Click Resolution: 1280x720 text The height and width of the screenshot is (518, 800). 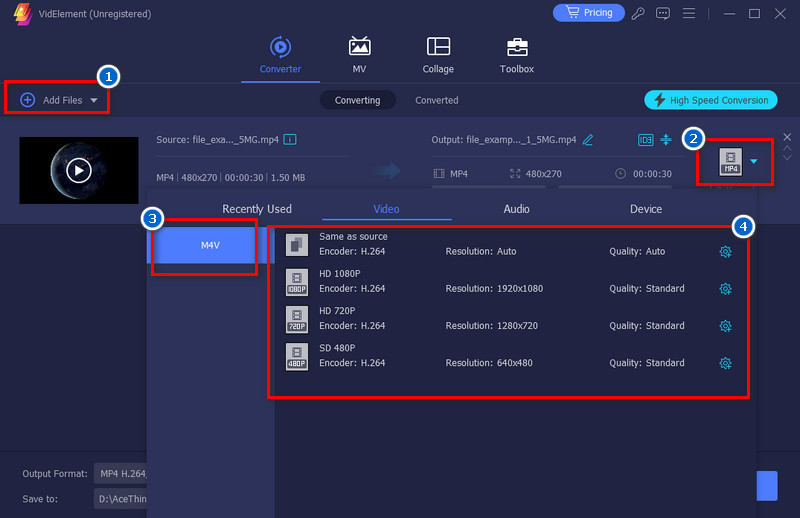click(x=491, y=326)
